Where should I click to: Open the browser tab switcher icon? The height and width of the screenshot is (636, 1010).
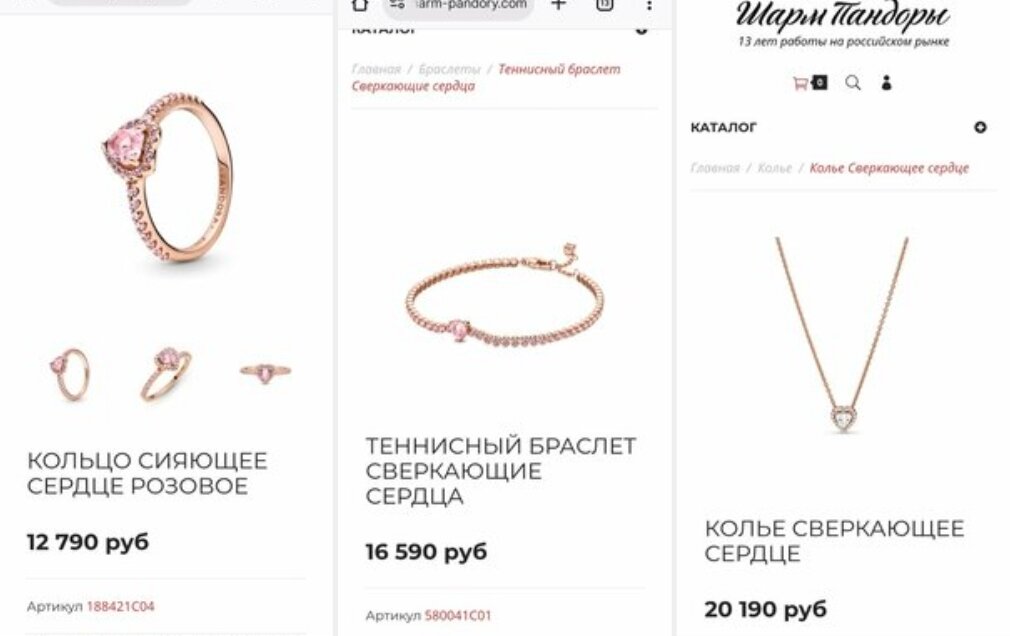coord(604,5)
